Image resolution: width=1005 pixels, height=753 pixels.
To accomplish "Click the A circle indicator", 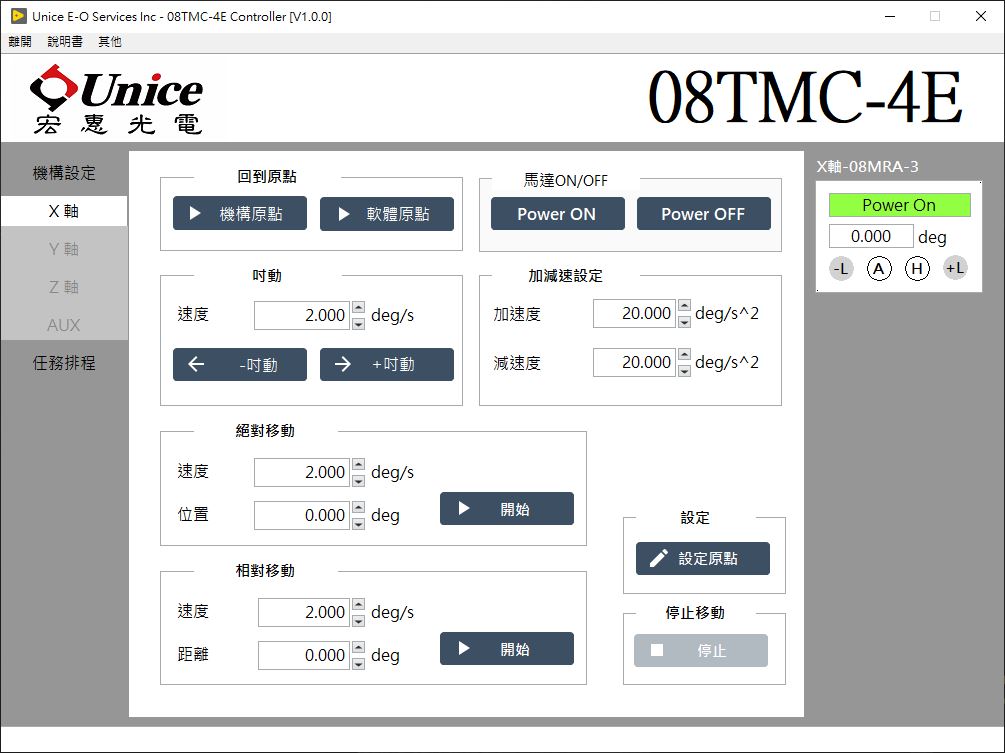I will [x=879, y=268].
